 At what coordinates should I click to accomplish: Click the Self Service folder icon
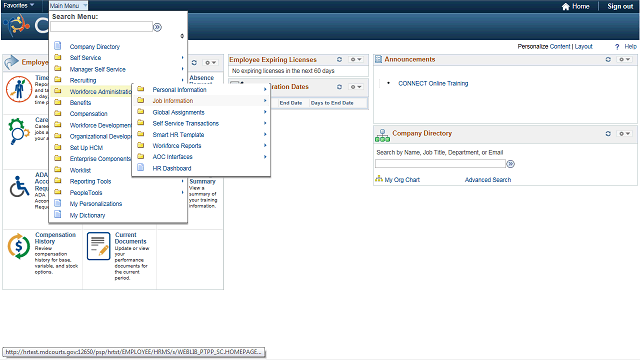(58, 57)
